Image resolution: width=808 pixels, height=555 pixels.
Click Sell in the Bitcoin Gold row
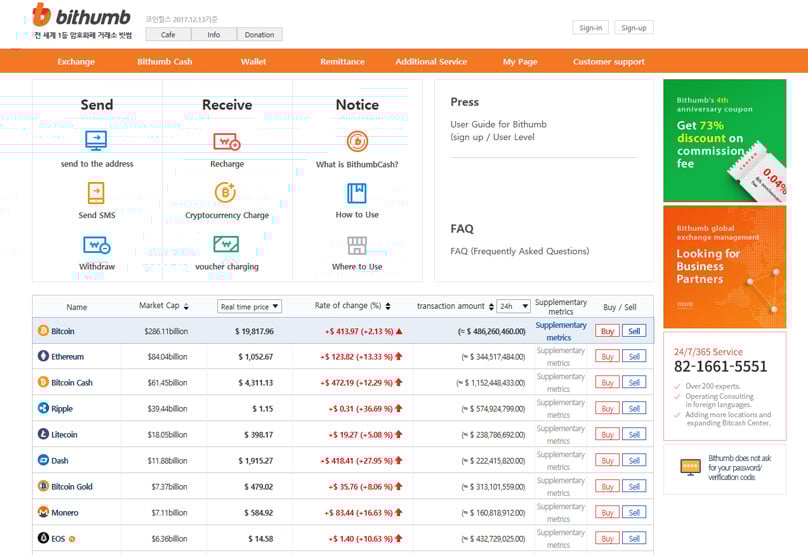point(634,486)
